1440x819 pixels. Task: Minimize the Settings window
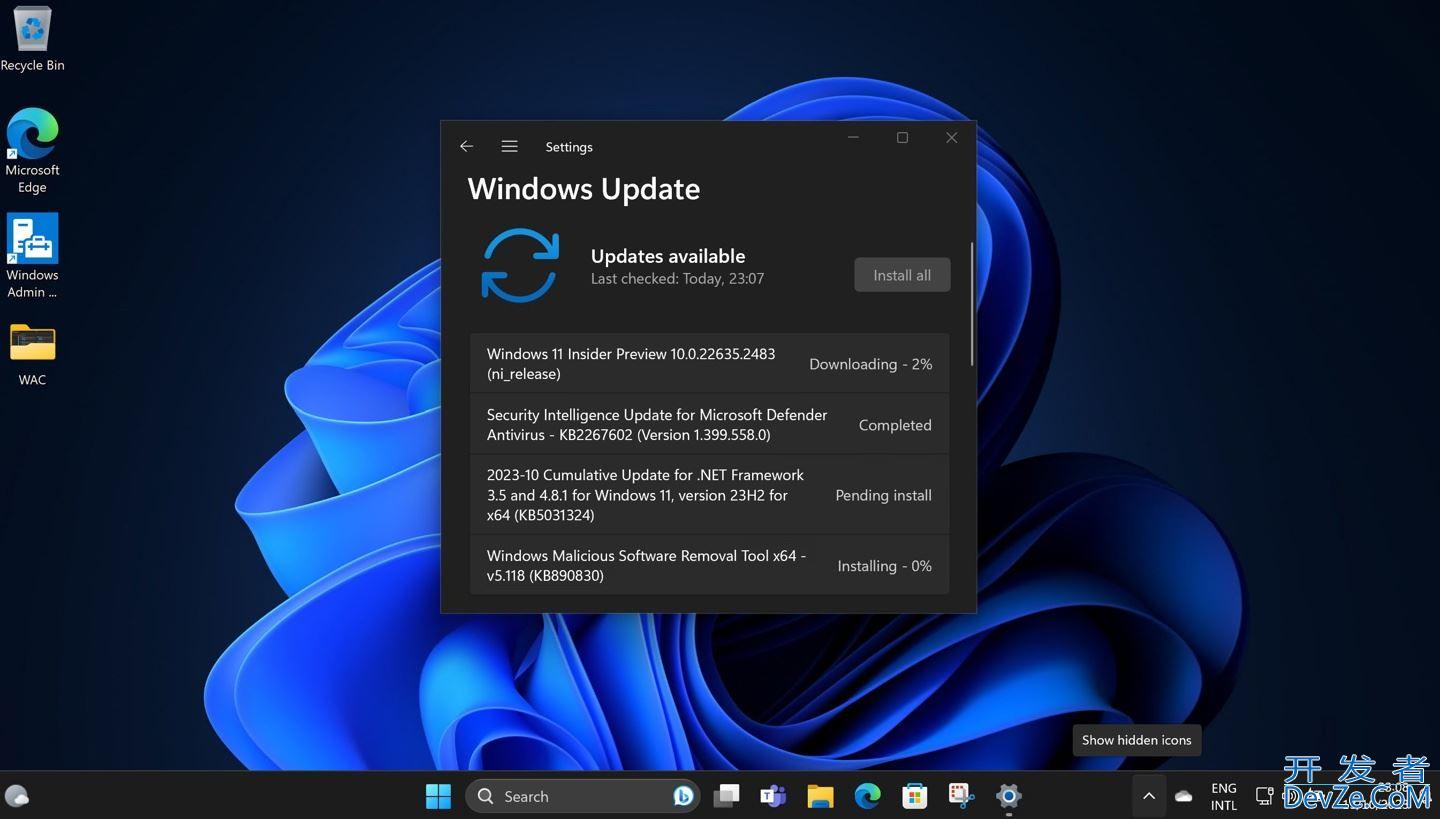point(853,138)
